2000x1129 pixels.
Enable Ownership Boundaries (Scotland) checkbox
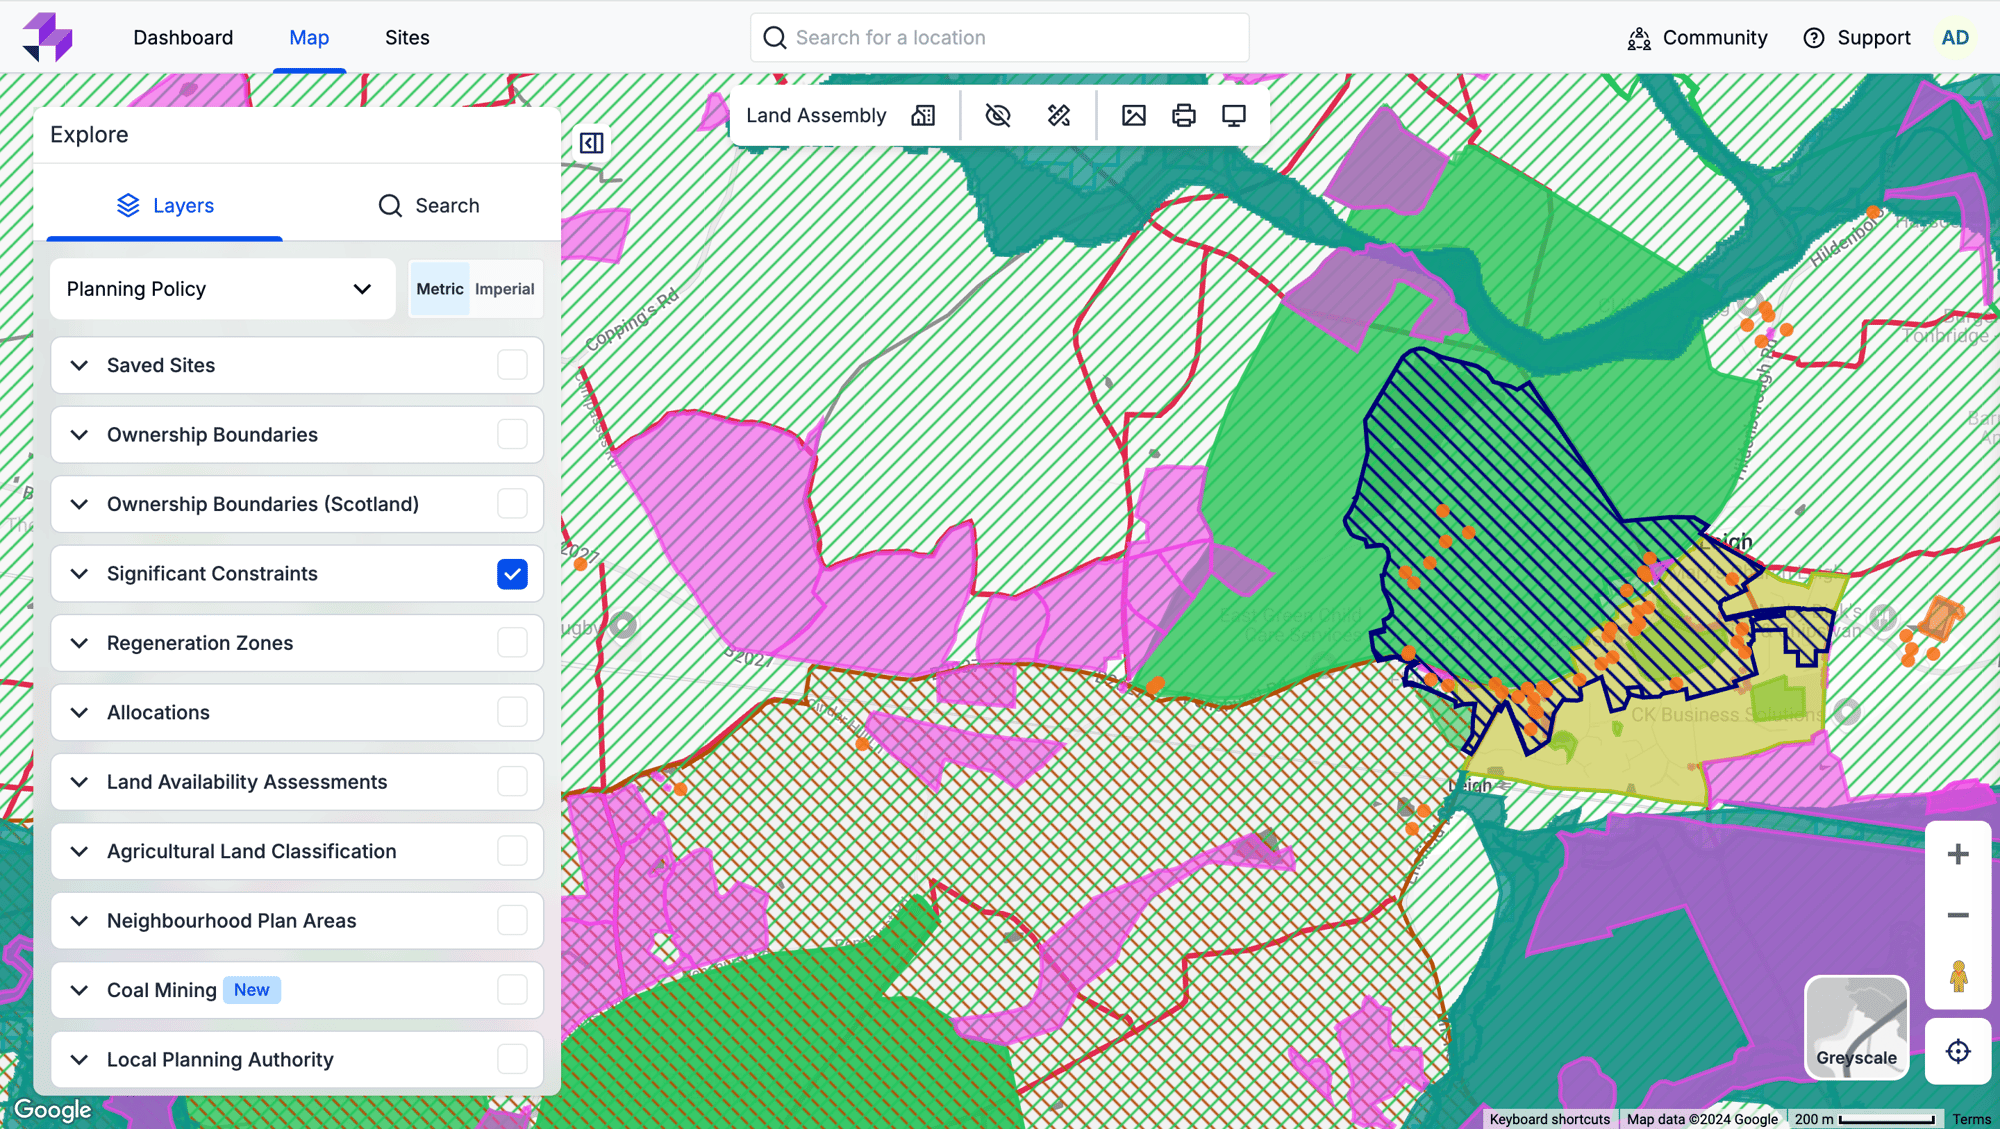click(x=512, y=504)
